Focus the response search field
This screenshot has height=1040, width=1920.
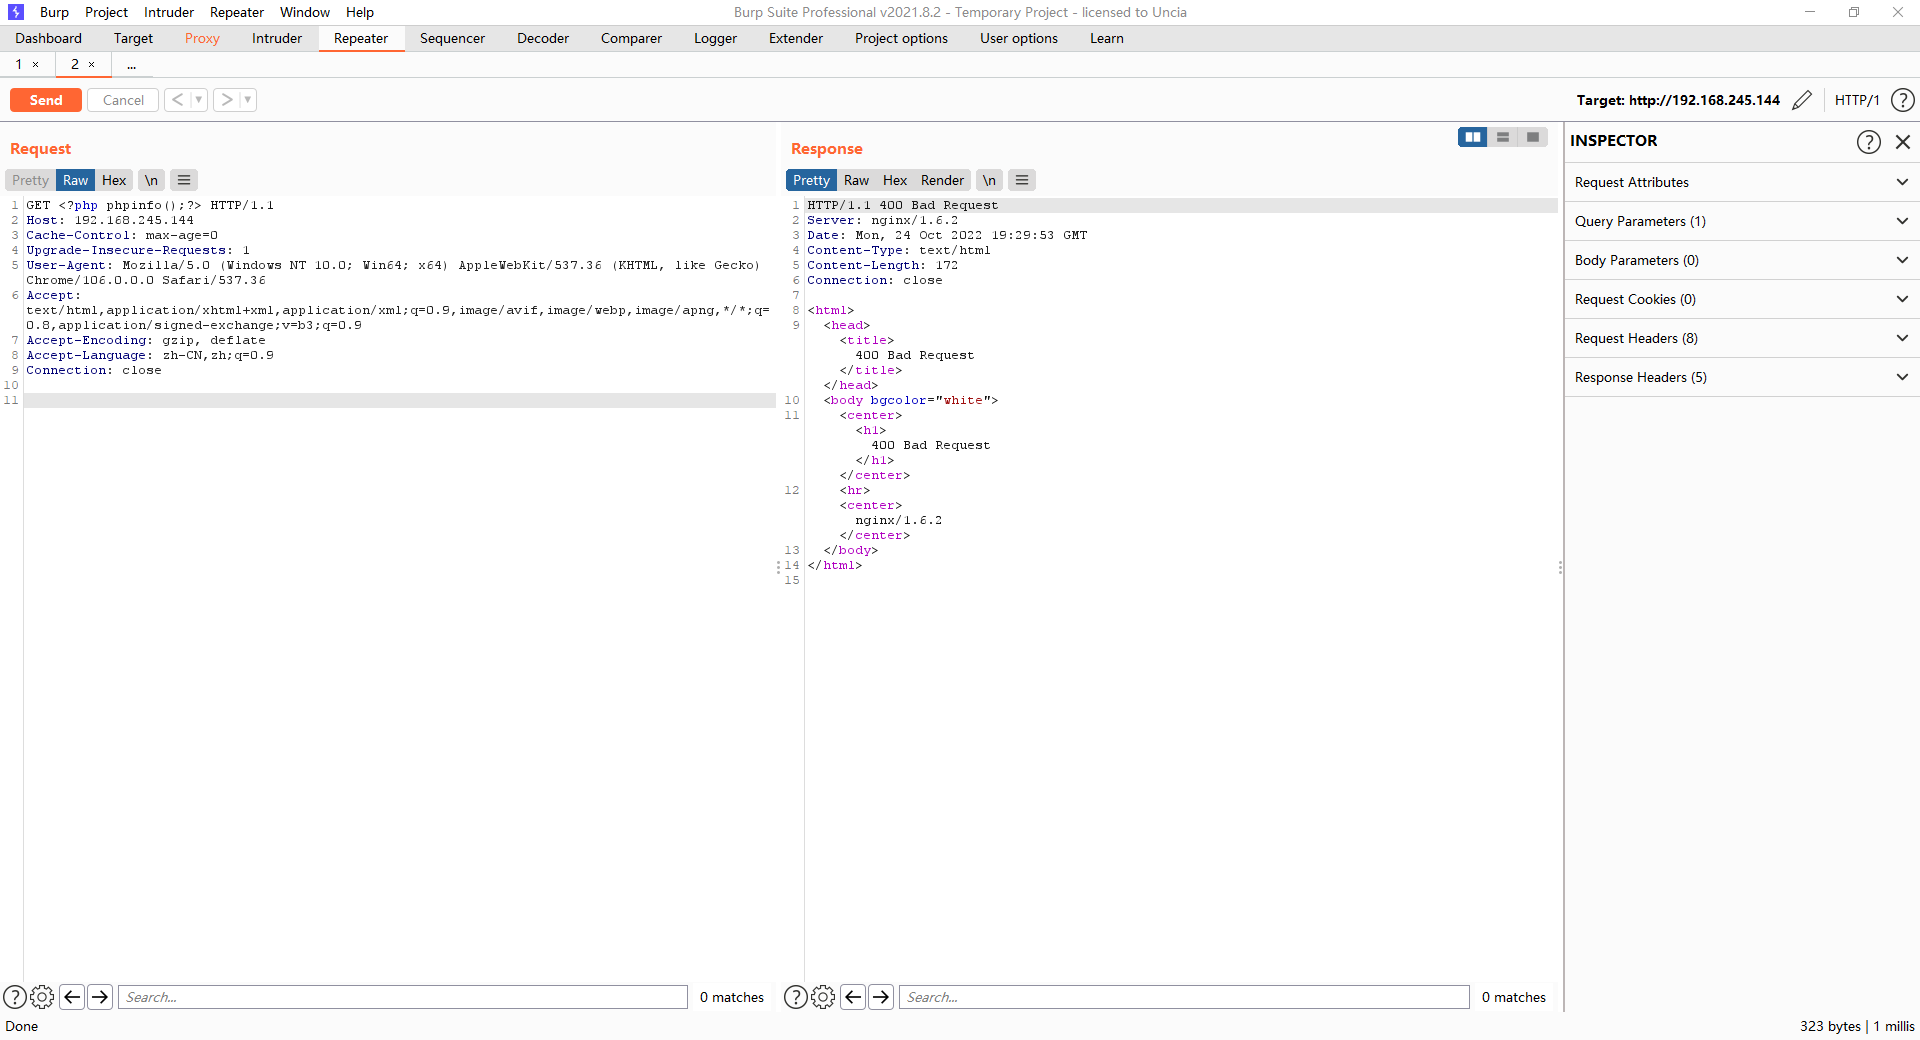click(1184, 997)
